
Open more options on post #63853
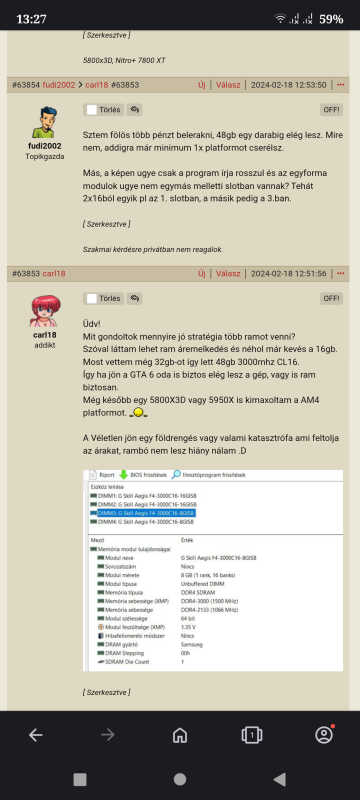[x=341, y=273]
